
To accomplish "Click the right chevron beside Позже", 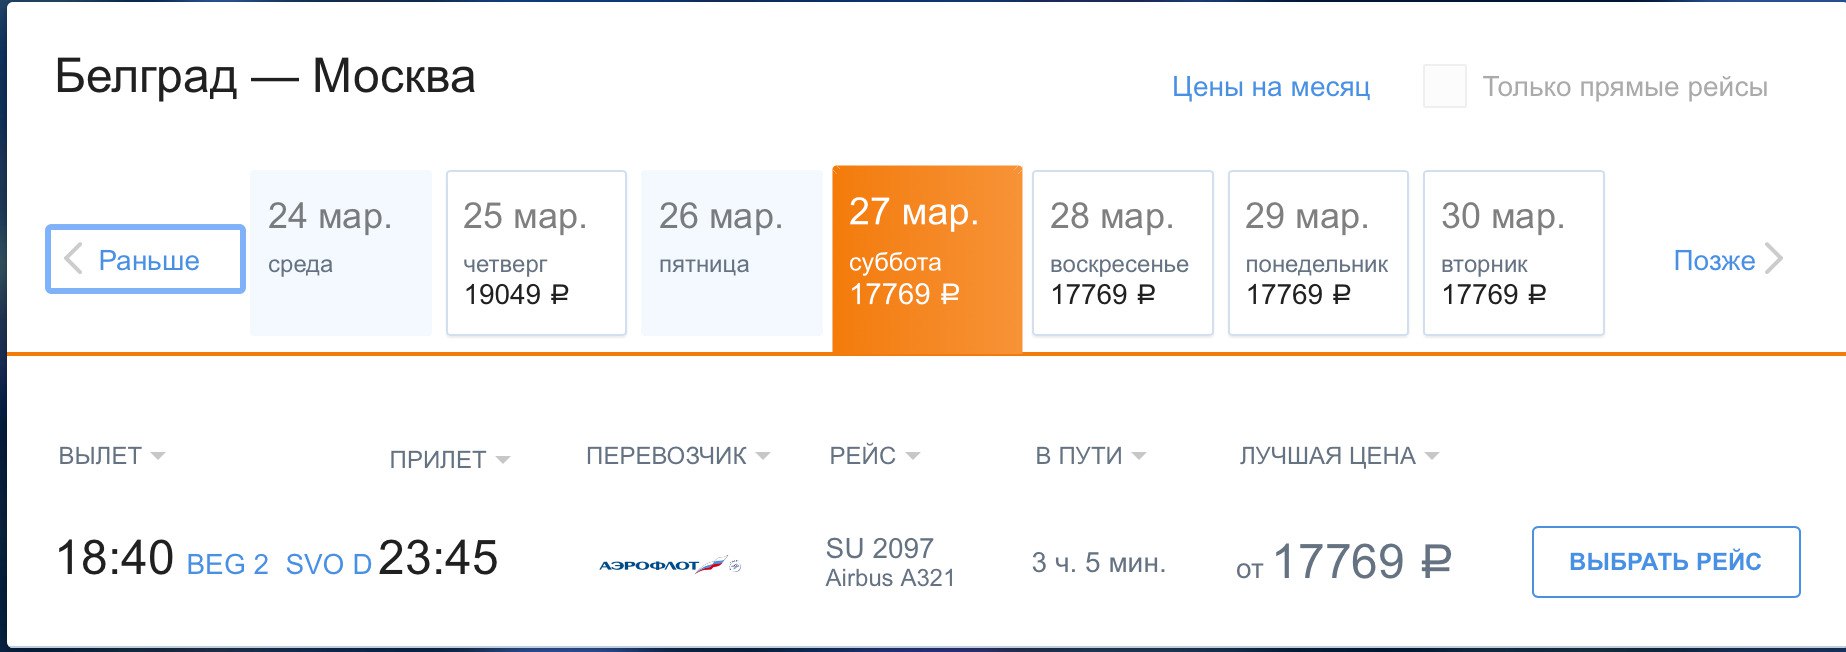I will click(x=1774, y=259).
